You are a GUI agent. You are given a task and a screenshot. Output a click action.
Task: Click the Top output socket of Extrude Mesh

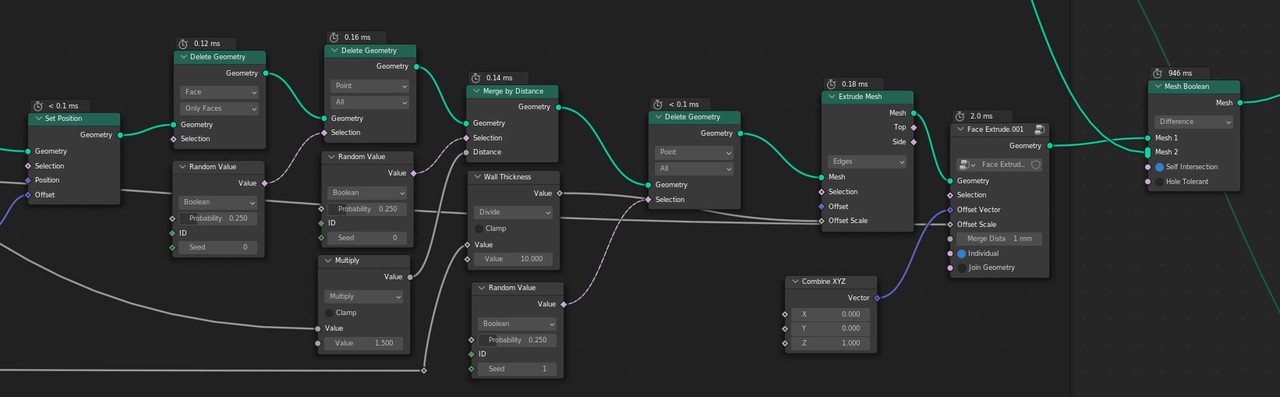[913, 127]
